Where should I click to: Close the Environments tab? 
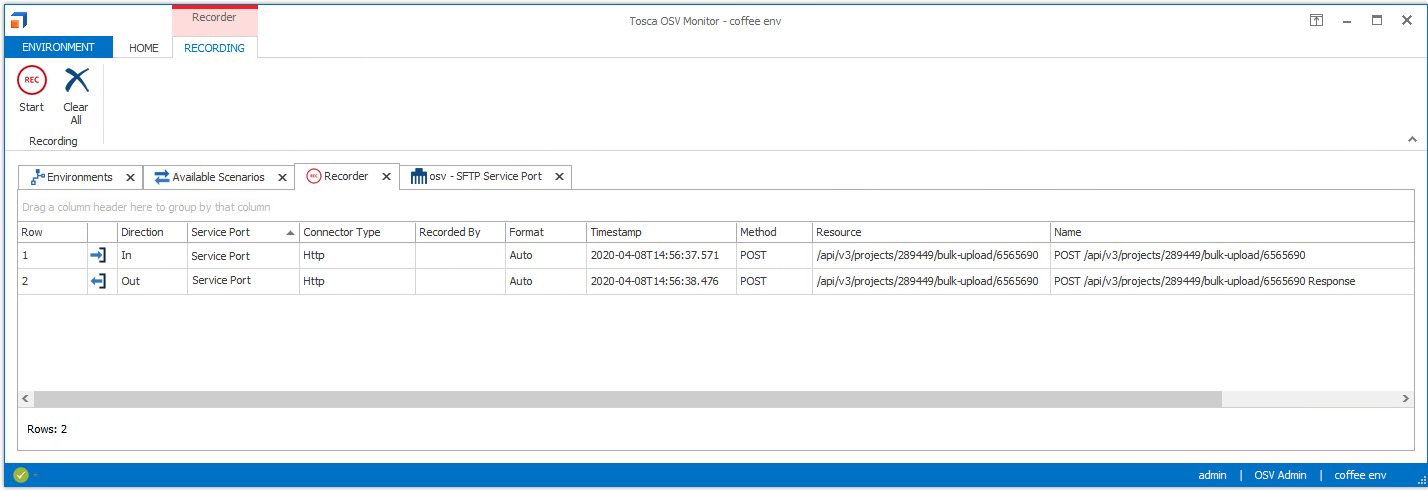[x=130, y=177]
